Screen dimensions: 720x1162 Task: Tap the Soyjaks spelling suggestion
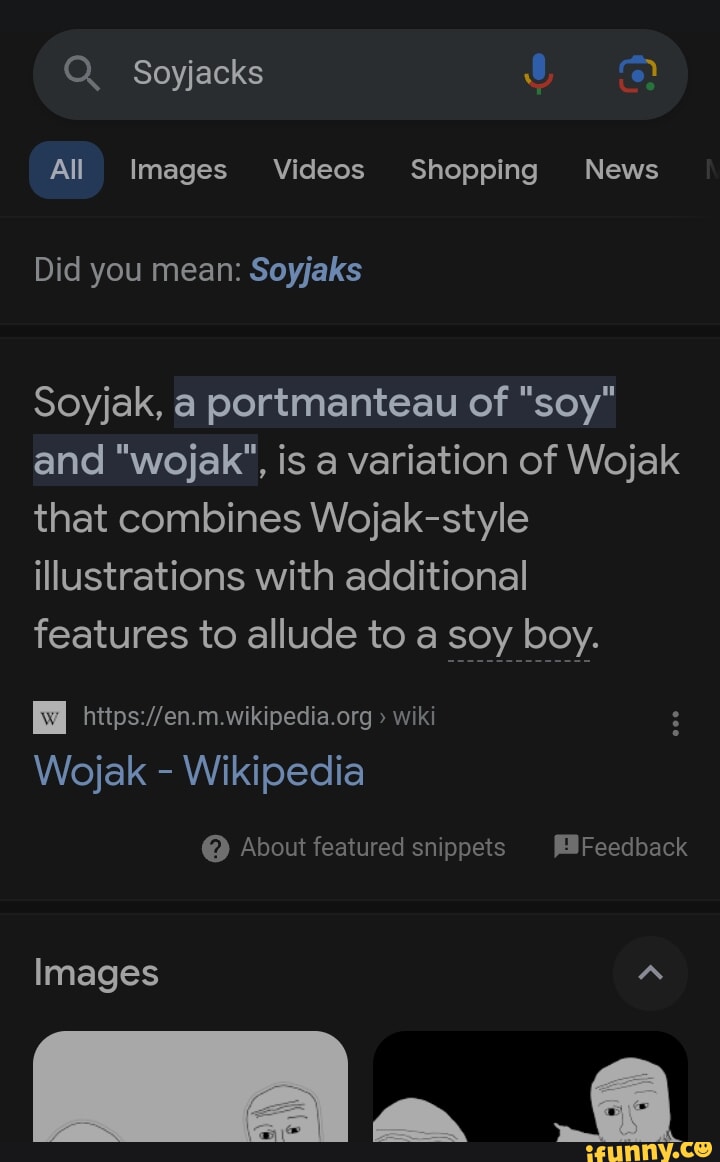(x=305, y=269)
